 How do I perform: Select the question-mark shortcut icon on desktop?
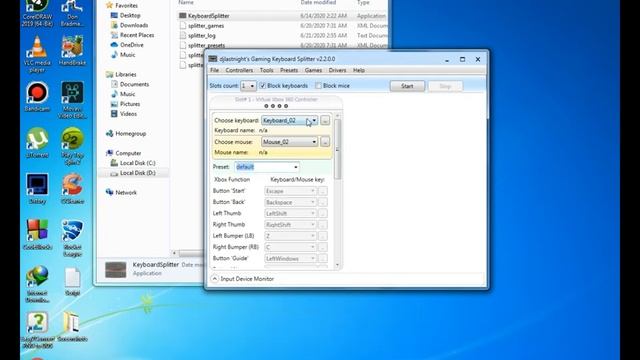pyautogui.click(x=37, y=330)
